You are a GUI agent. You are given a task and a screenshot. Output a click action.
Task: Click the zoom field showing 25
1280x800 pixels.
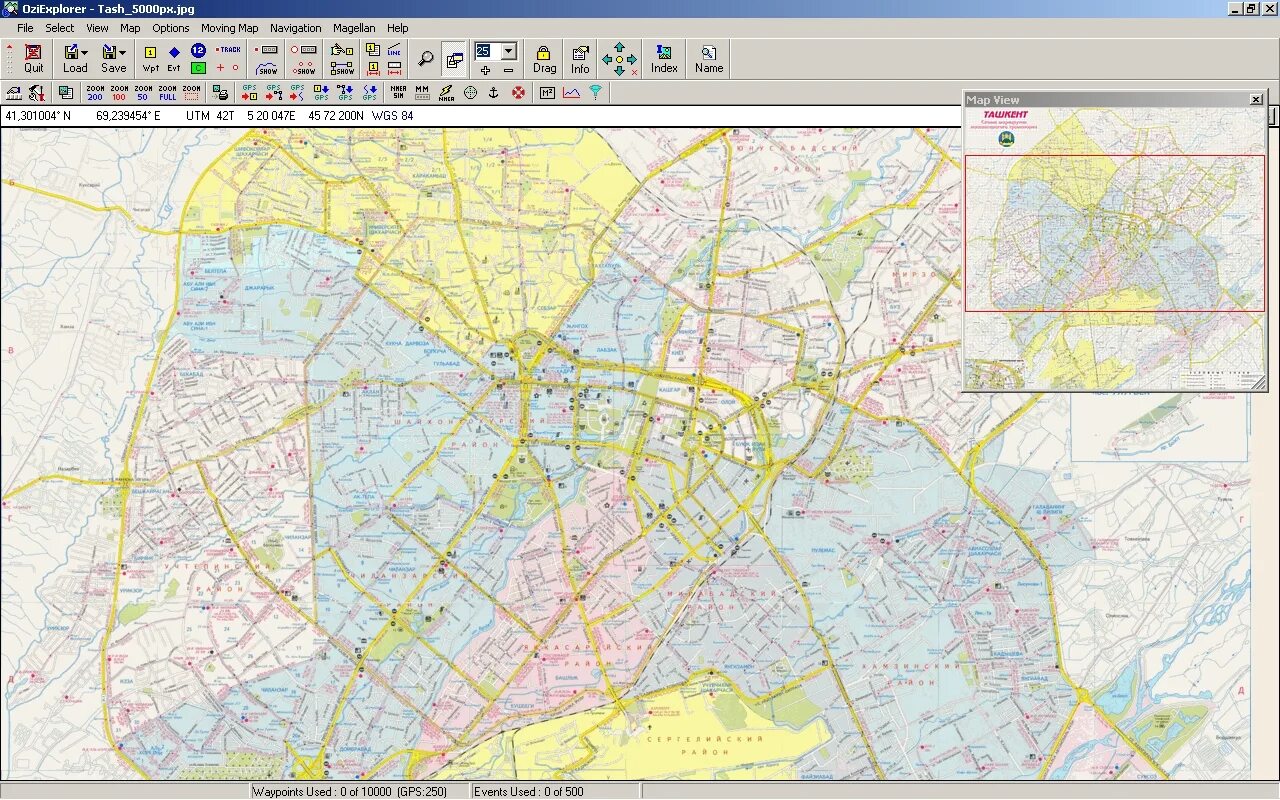click(488, 51)
